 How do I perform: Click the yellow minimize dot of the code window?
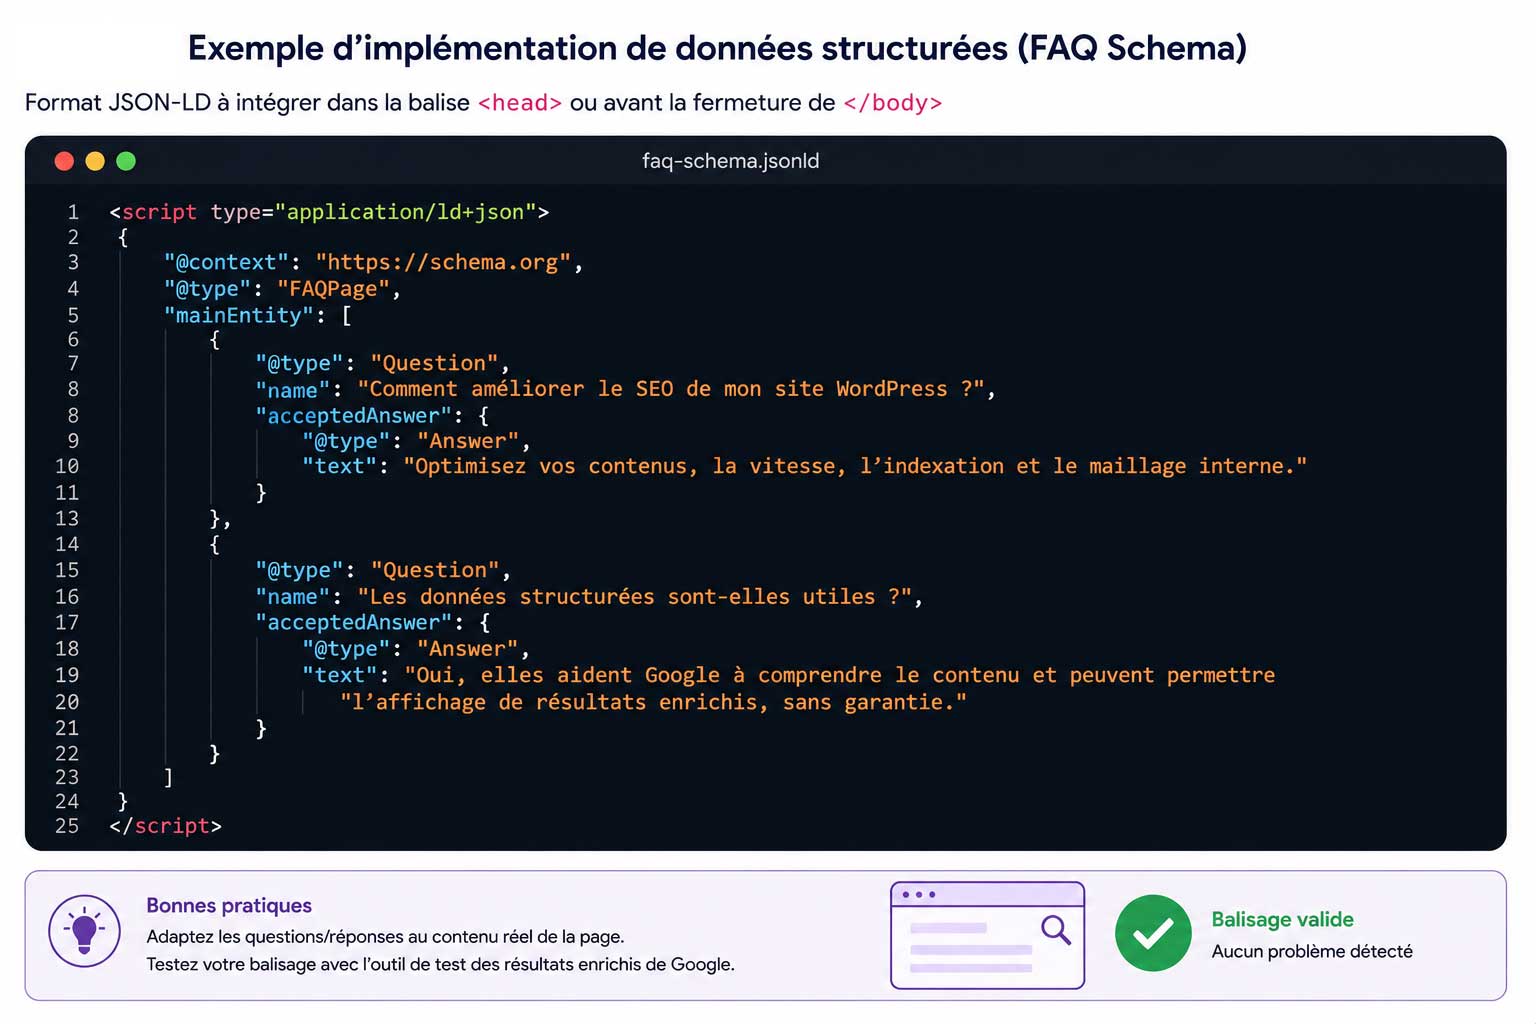point(95,161)
